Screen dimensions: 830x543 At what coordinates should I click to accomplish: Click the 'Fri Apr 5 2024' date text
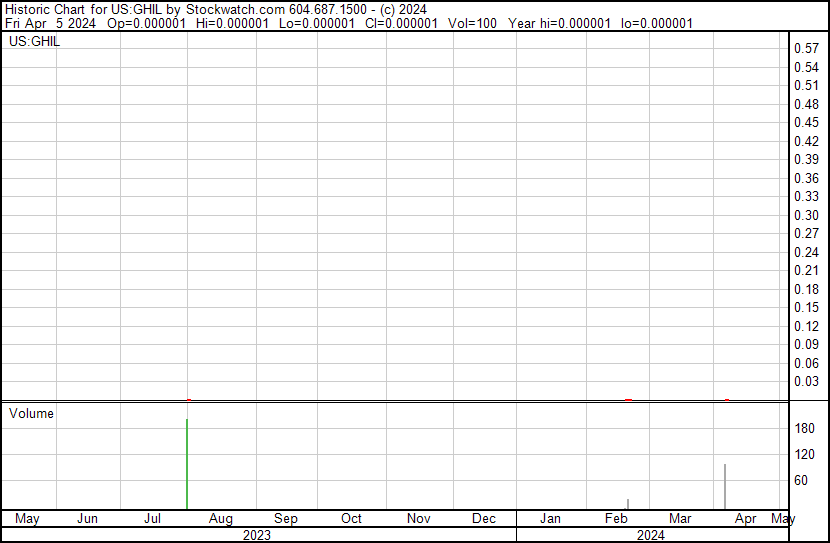[x=51, y=23]
